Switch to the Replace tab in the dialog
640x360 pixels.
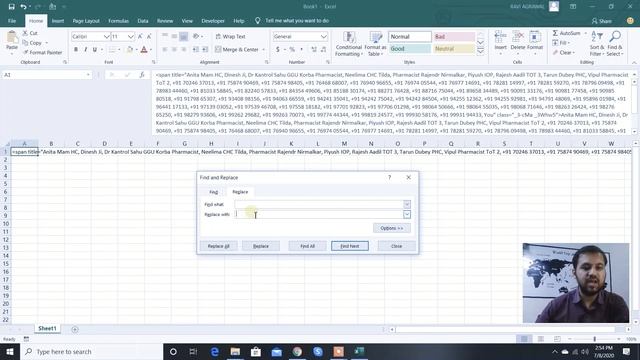tap(240, 192)
